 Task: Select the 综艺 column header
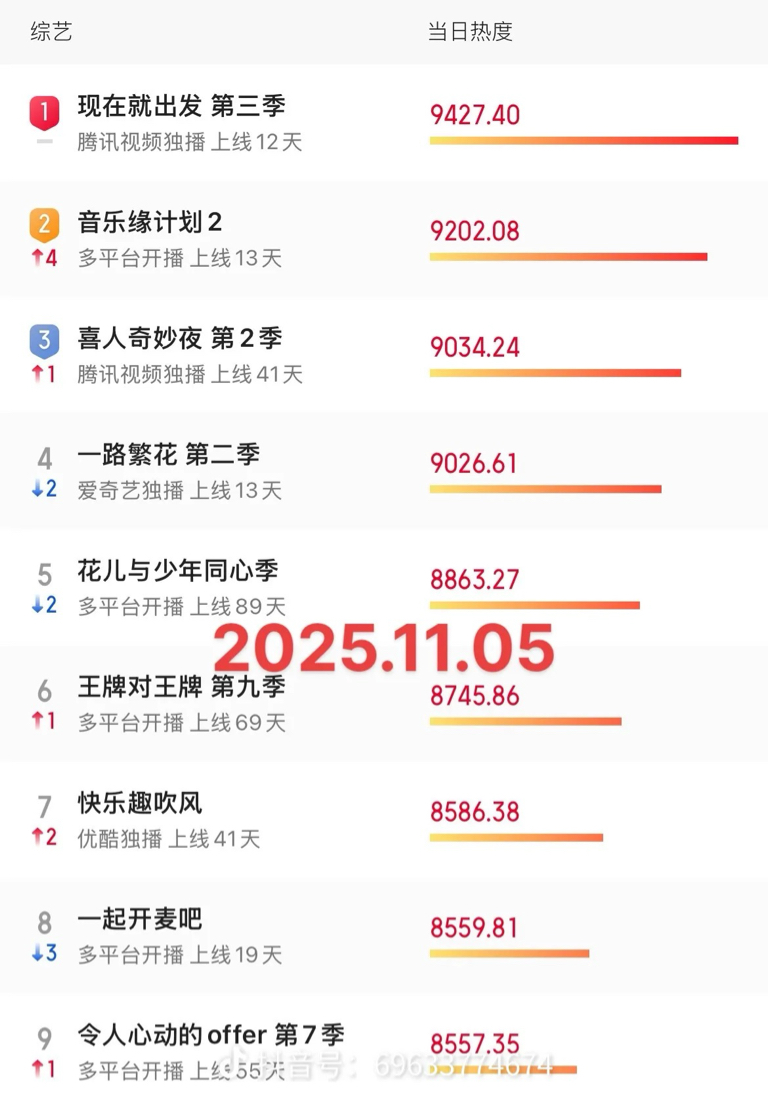point(51,32)
